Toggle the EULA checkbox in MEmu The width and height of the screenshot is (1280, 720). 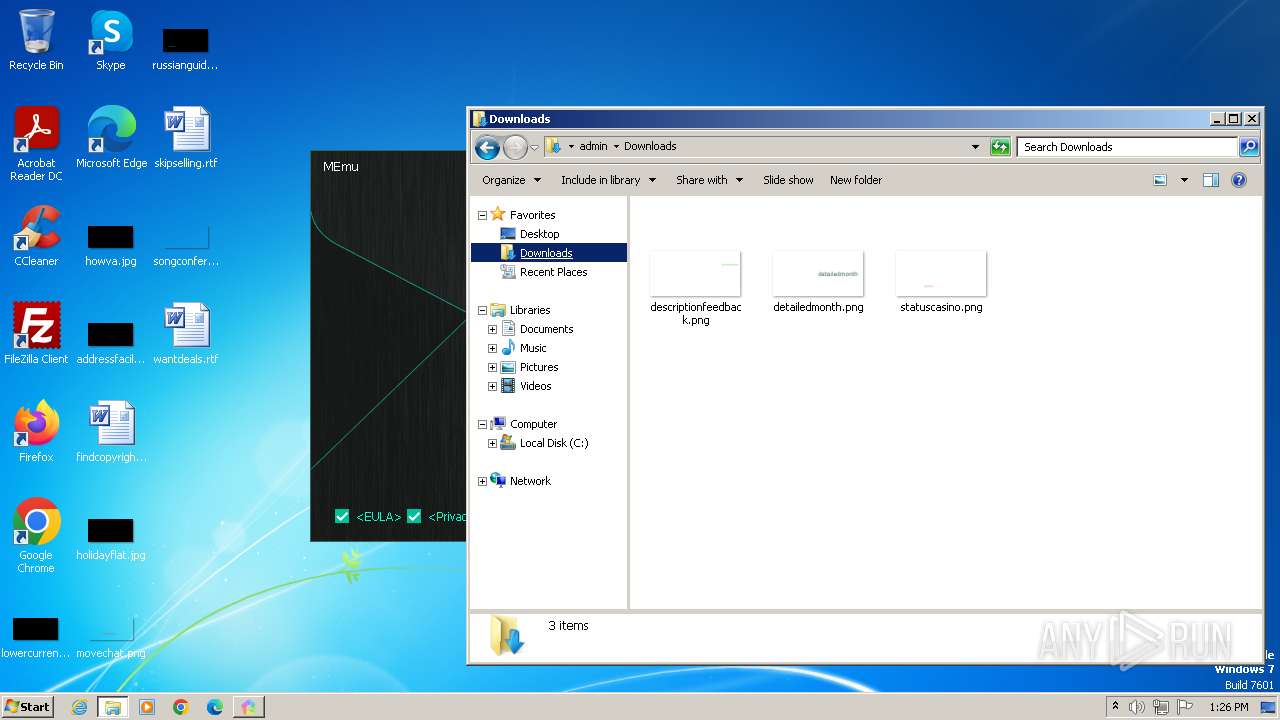coord(342,516)
